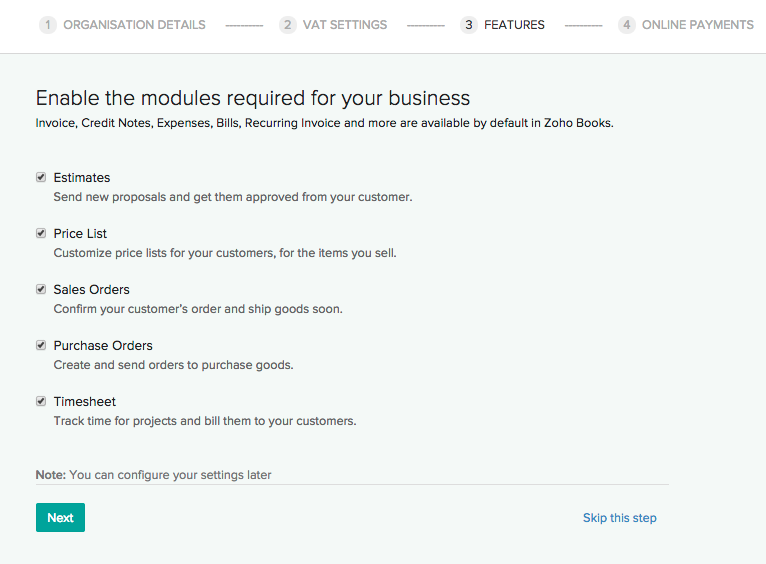Click the Purchase Orders label

103,346
